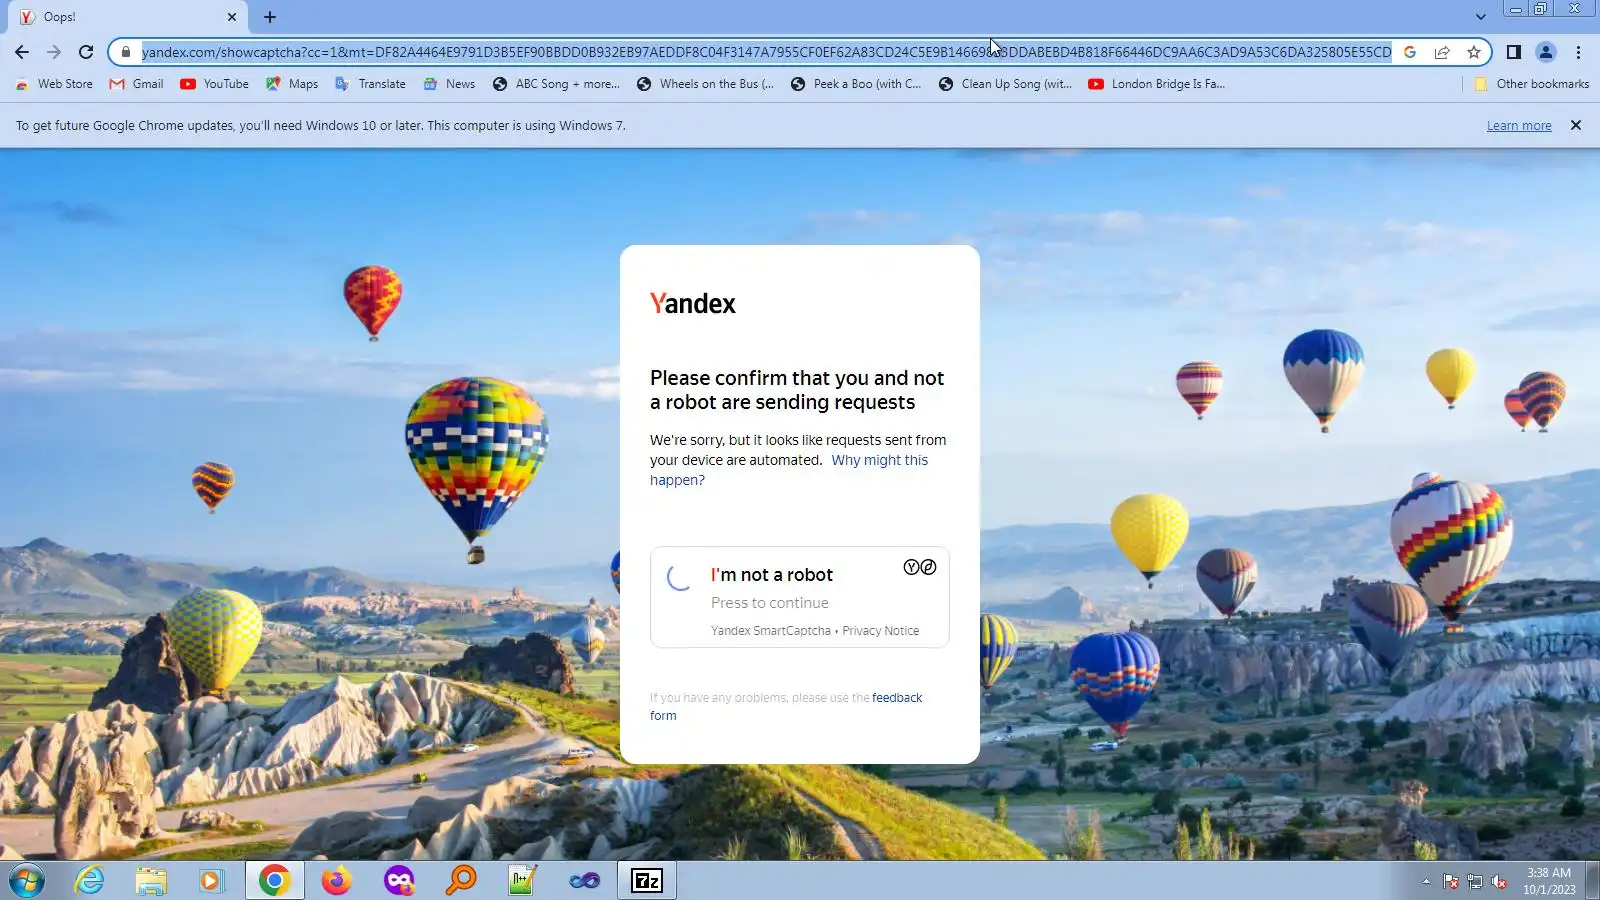Open the Chrome side panel
Screen dimensions: 1600x900
pos(1514,52)
